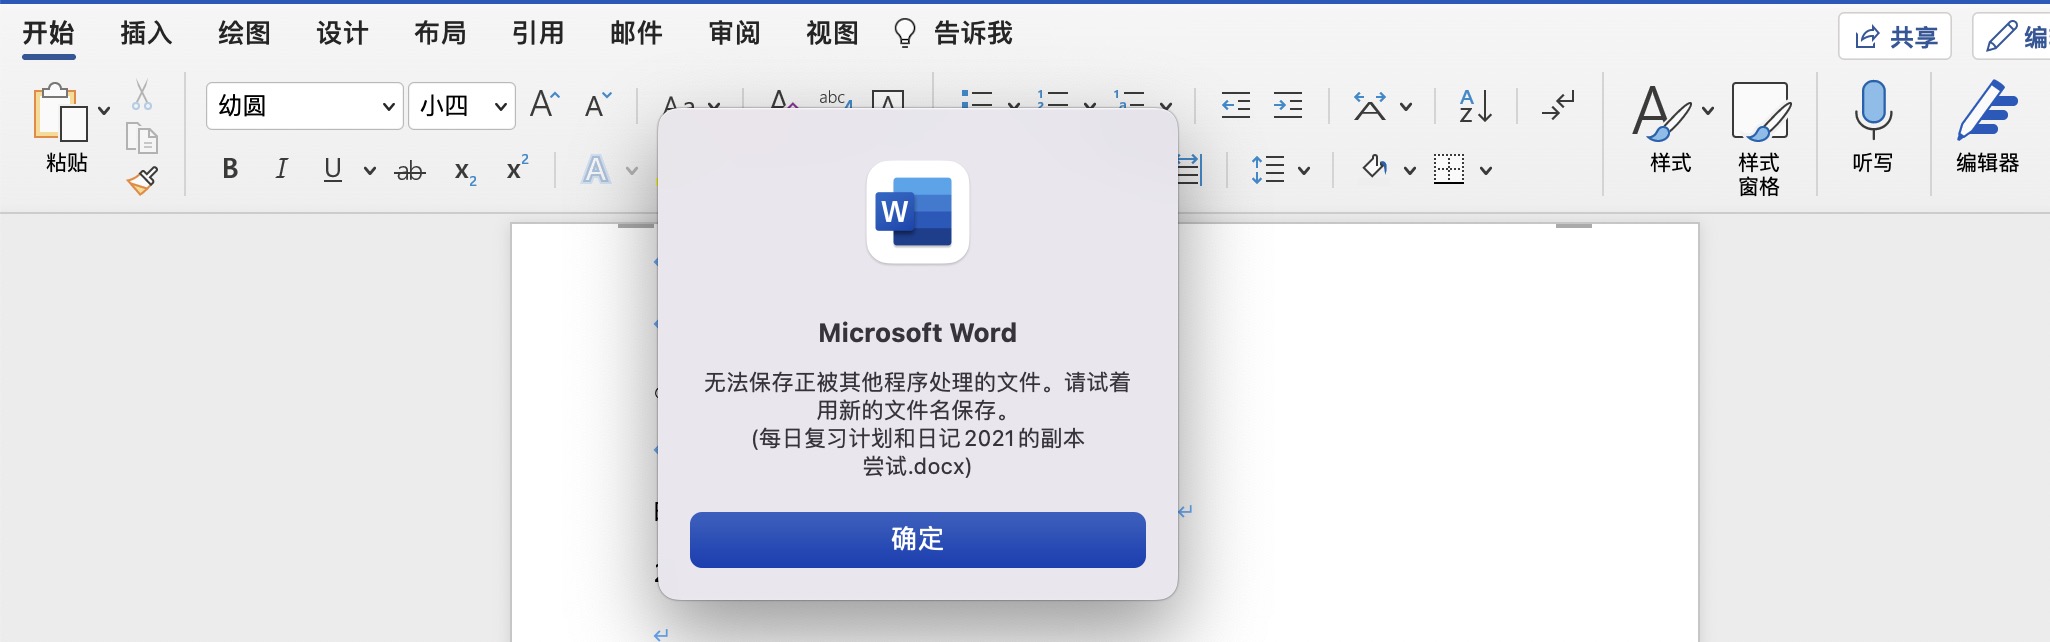Toggle italic formatting
Screen dimensions: 2050x642
point(281,169)
